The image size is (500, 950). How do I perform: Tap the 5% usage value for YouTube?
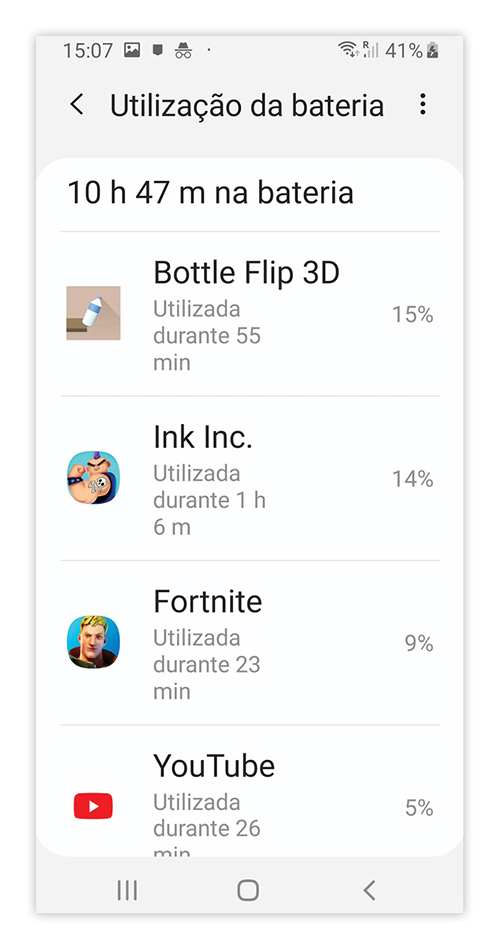[x=419, y=808]
